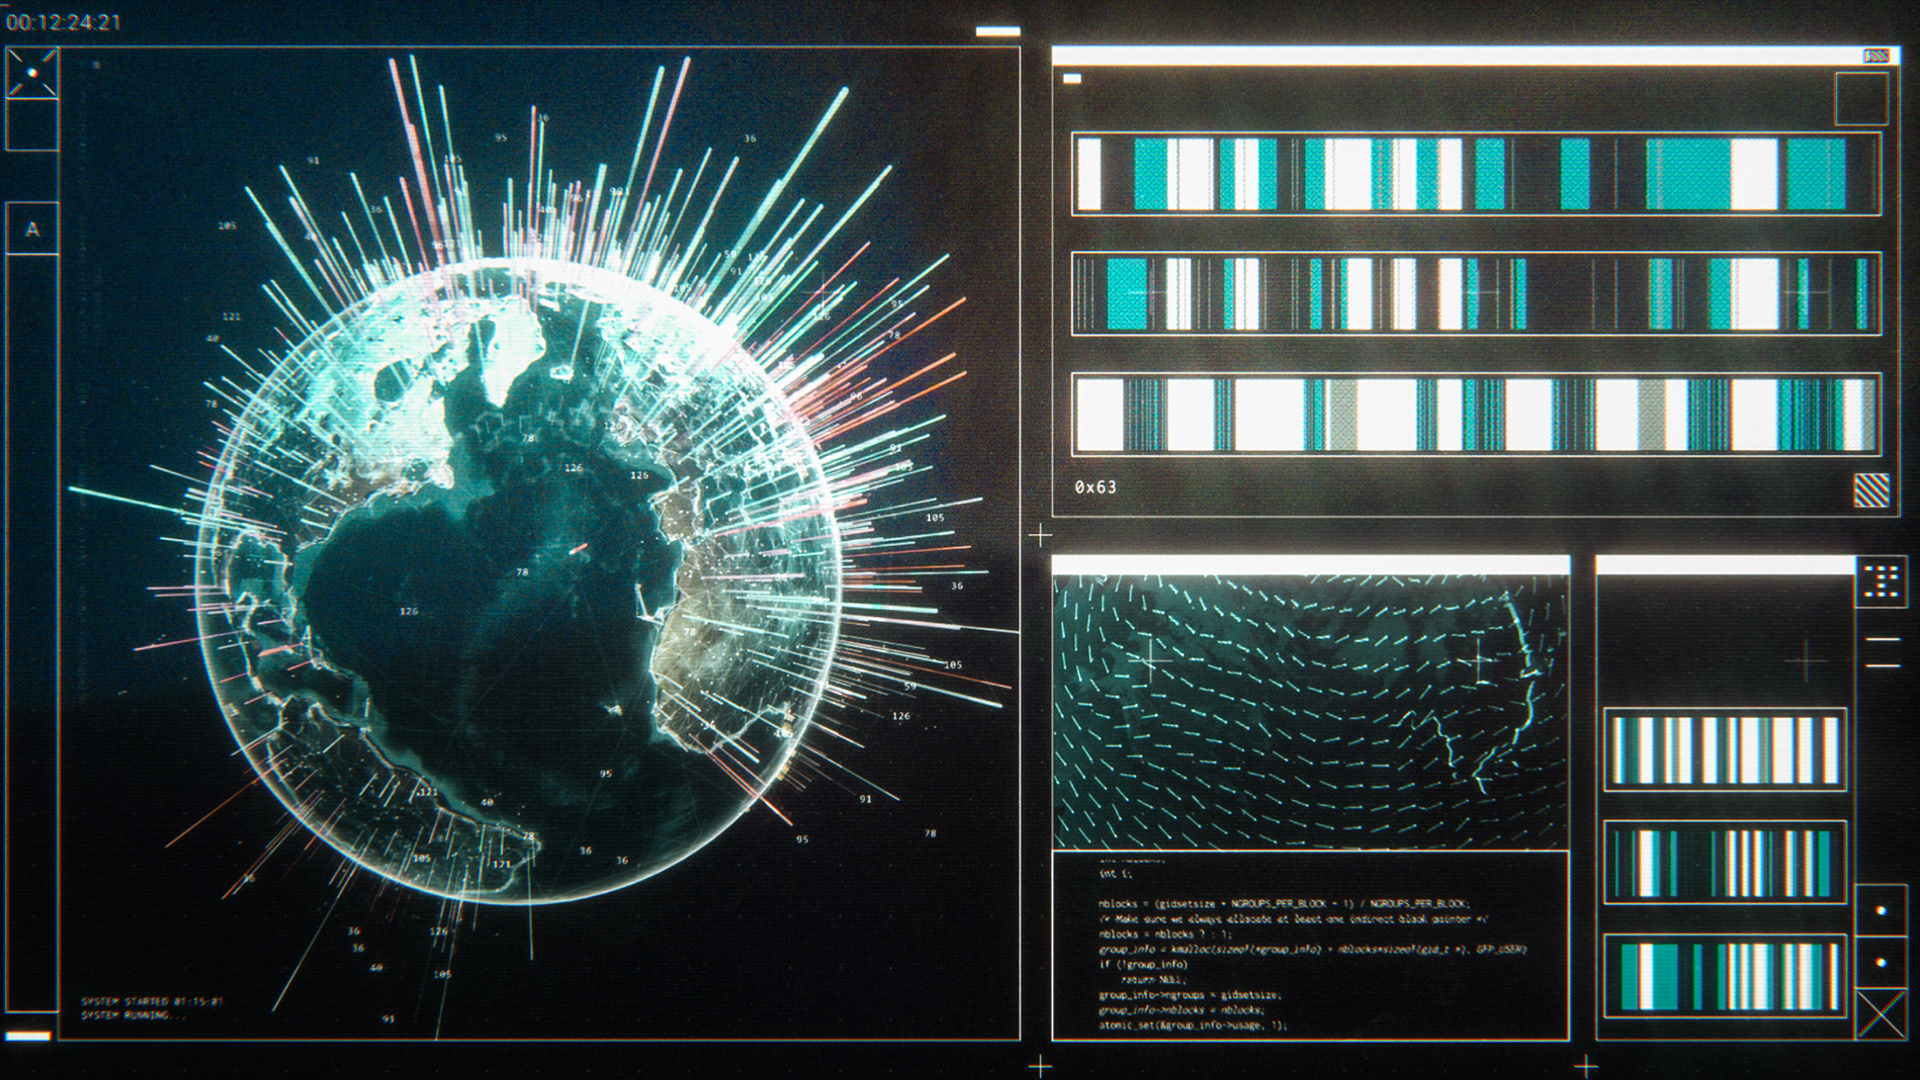Click the small white dash under the title bar
Image resolution: width=1920 pixels, height=1080 pixels.
[1072, 79]
